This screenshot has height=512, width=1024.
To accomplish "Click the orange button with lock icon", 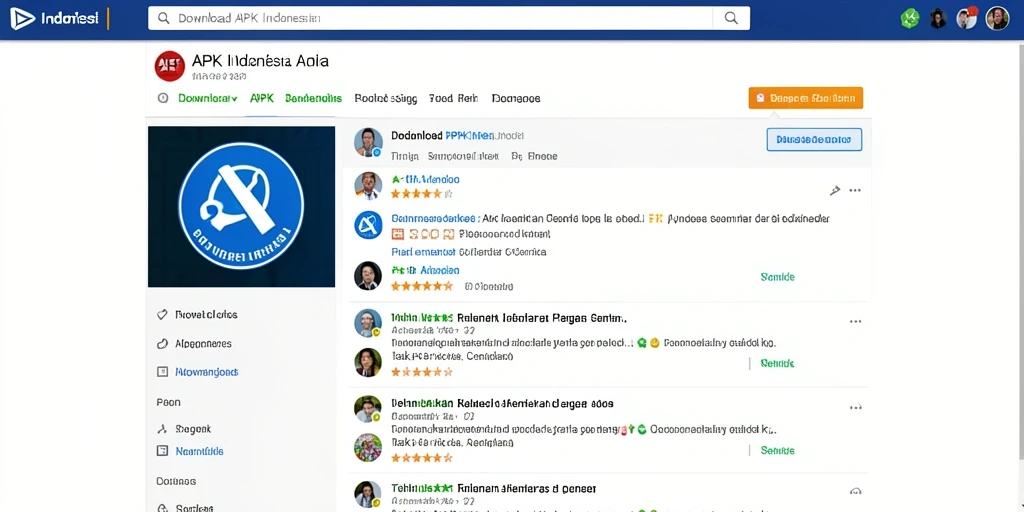I will (x=806, y=99).
